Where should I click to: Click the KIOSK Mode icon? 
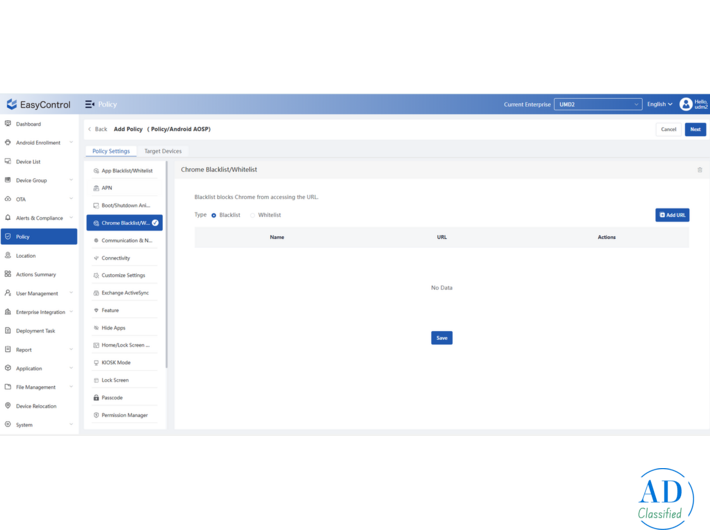tap(96, 363)
